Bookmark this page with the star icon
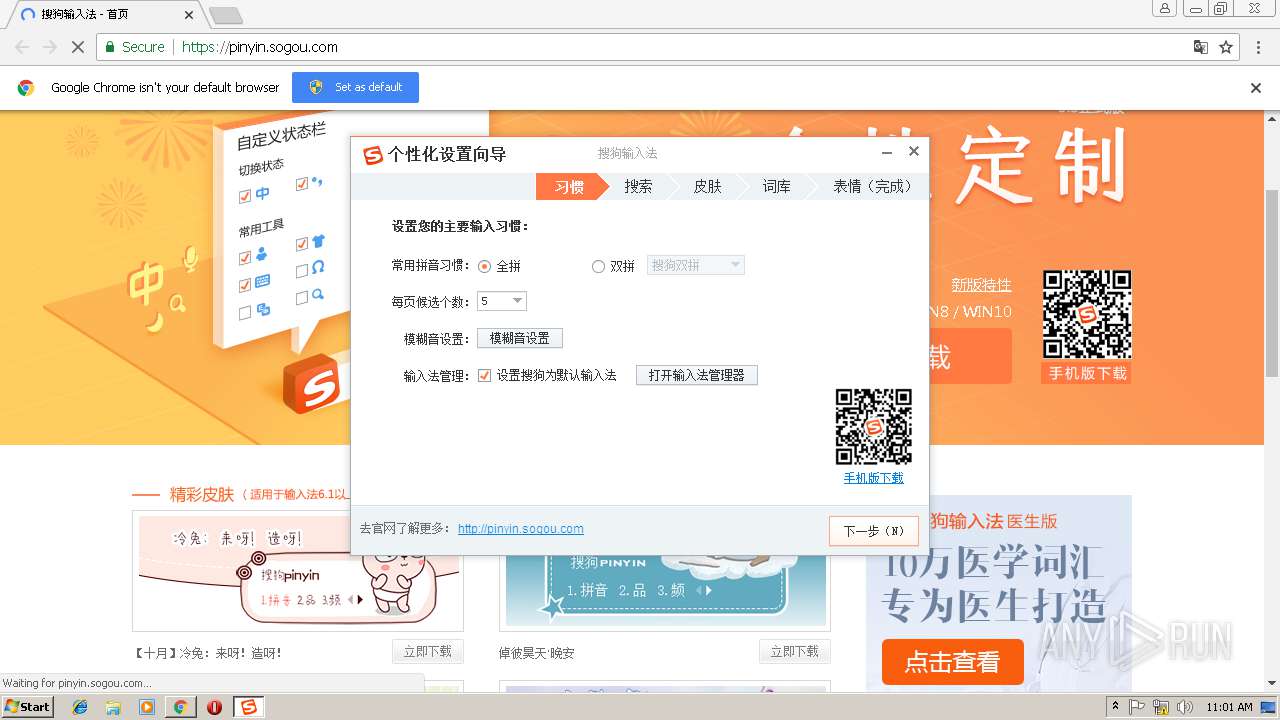Viewport: 1280px width, 720px height. (1226, 47)
